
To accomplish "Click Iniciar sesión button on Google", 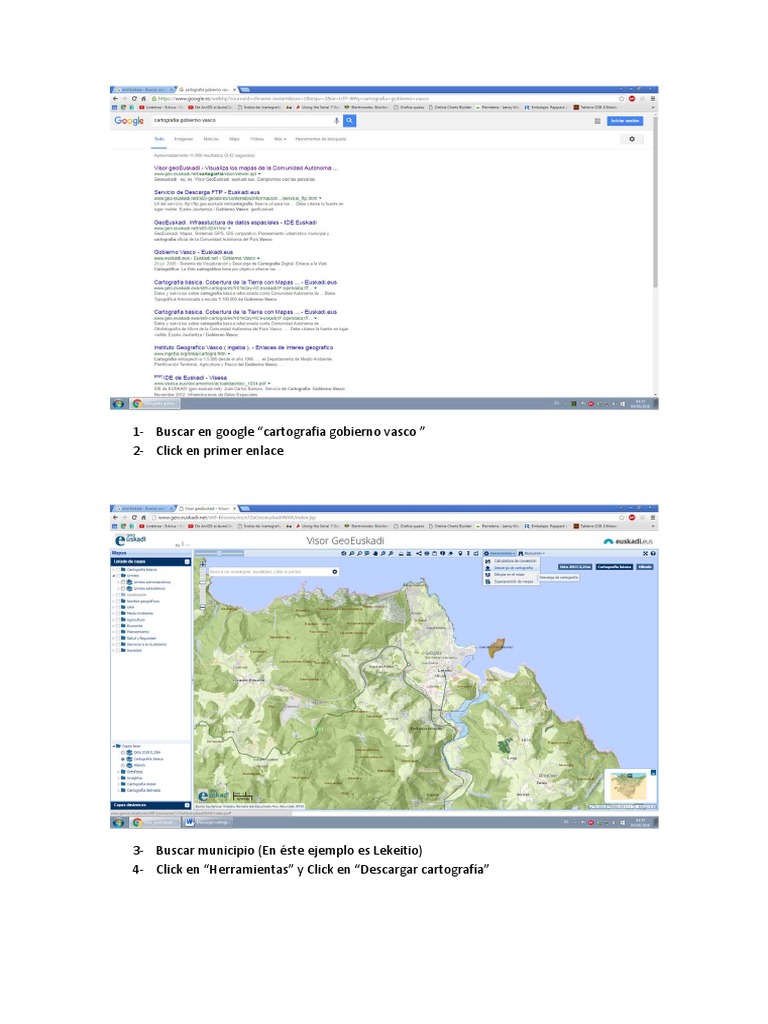I will [625, 121].
